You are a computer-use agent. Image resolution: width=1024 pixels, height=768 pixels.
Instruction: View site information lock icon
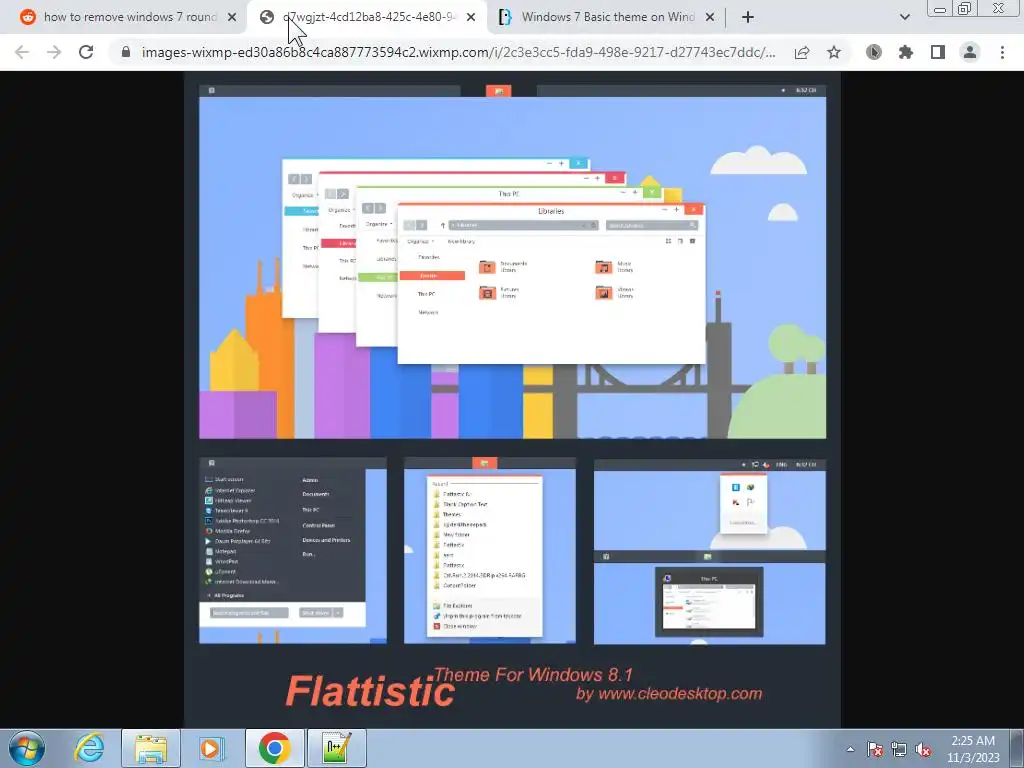click(126, 52)
